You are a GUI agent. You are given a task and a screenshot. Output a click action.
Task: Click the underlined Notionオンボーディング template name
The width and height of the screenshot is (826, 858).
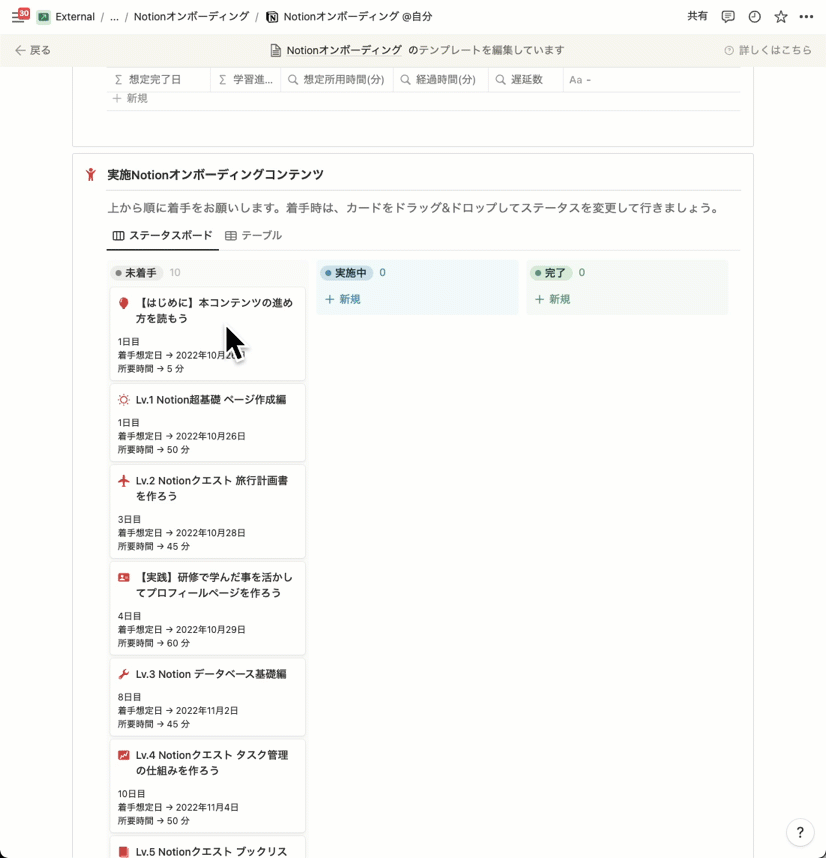[x=344, y=50]
